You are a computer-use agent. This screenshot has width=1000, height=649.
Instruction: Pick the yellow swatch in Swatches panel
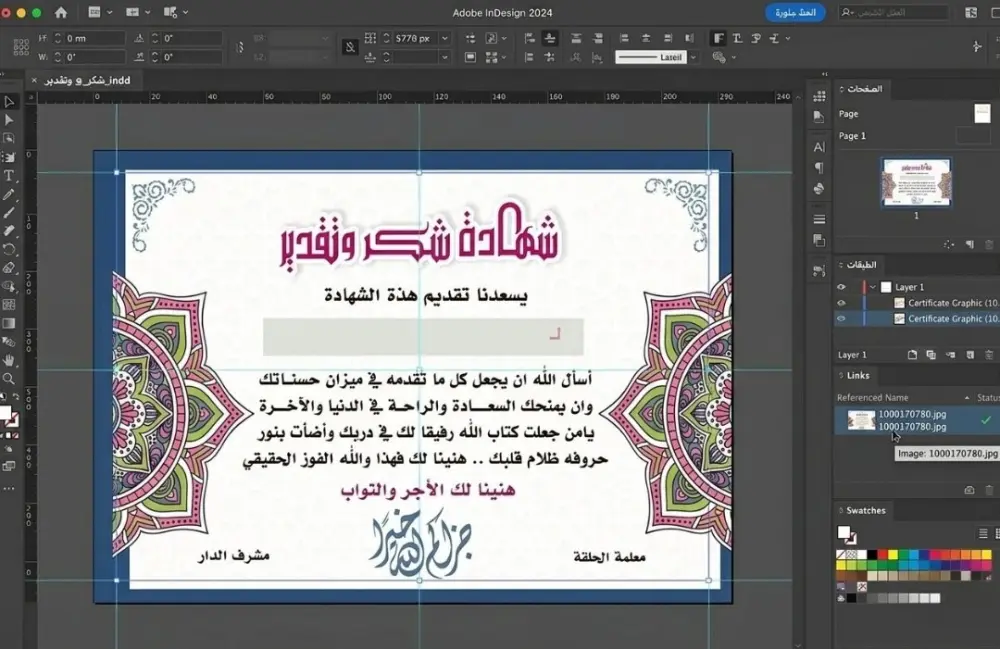[893, 555]
